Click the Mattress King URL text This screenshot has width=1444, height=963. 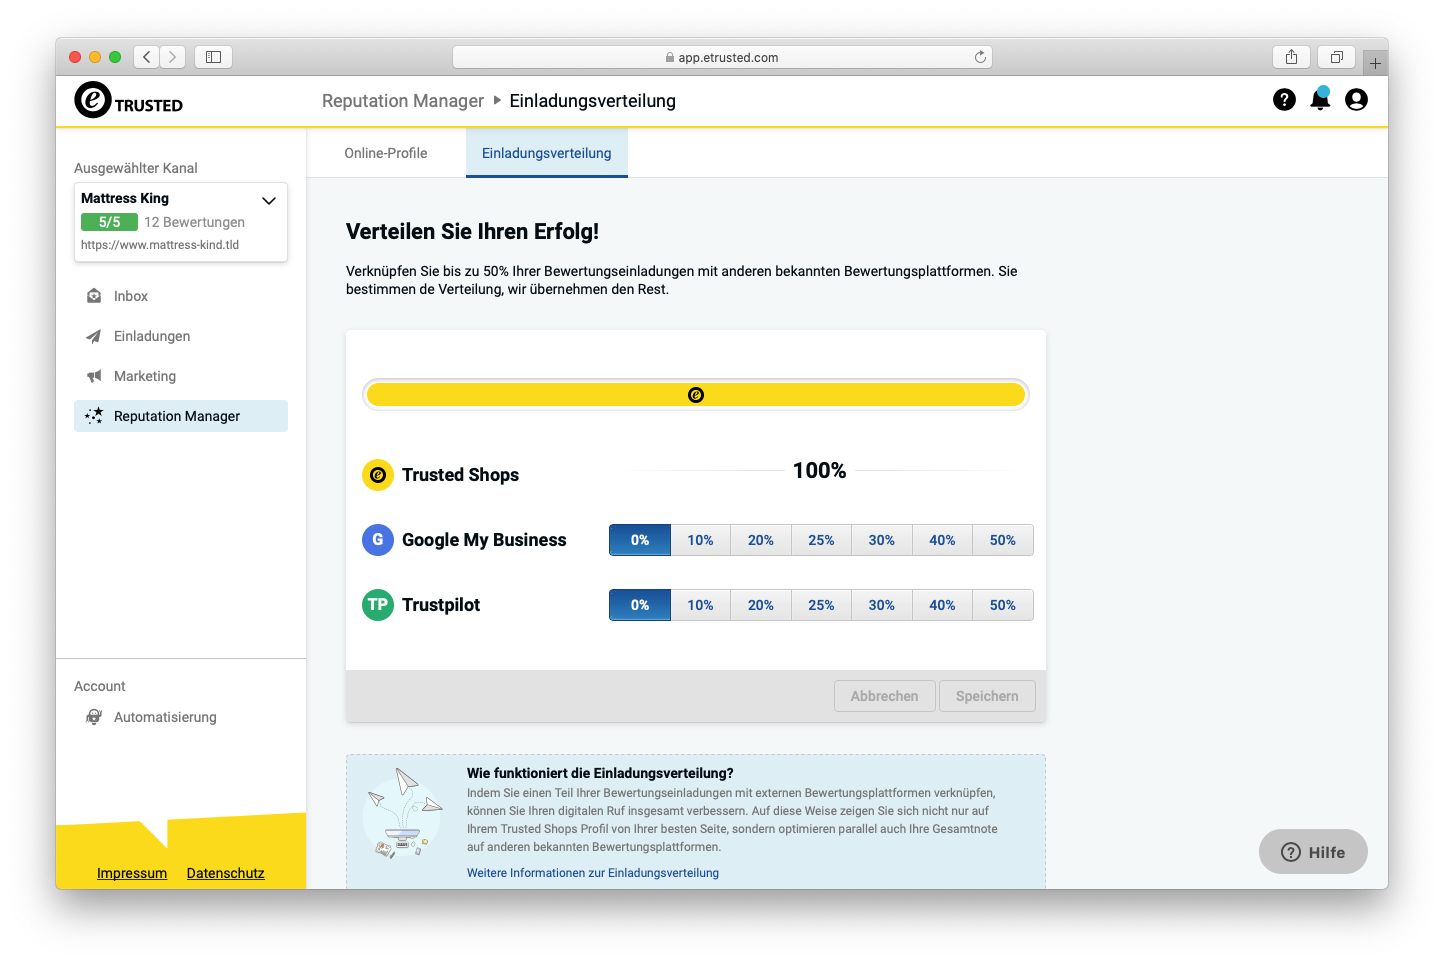coord(160,245)
